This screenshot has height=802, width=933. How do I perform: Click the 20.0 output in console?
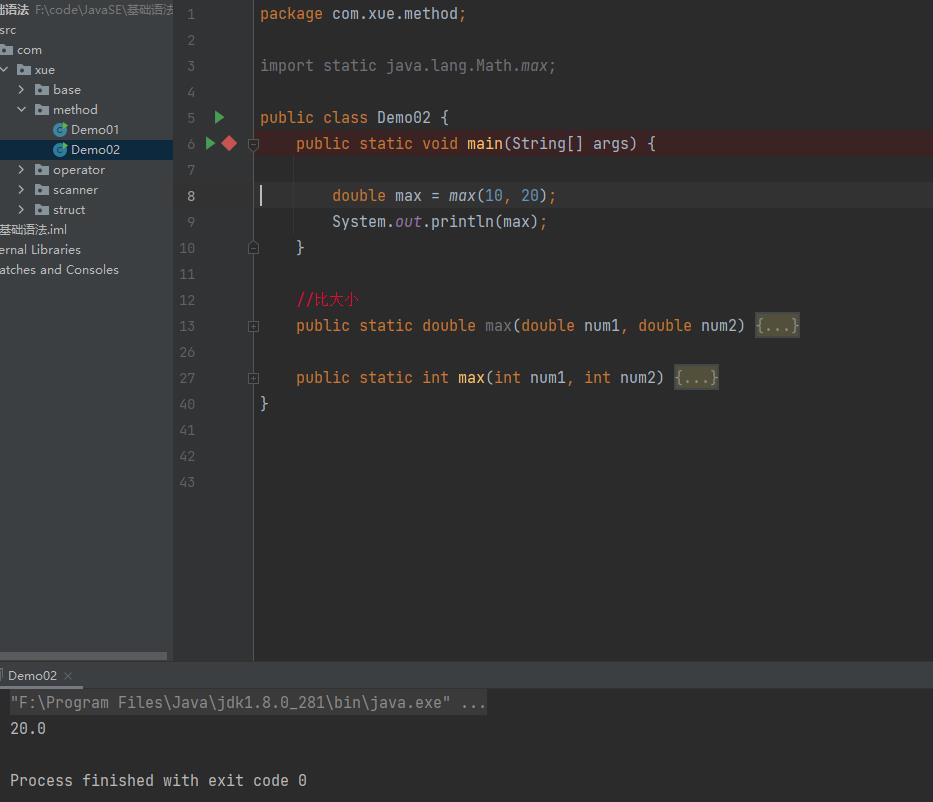(28, 728)
